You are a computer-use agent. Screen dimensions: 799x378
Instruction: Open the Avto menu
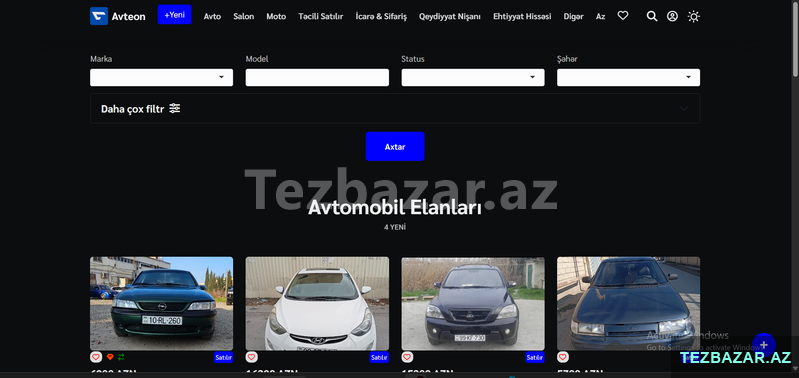pos(212,16)
